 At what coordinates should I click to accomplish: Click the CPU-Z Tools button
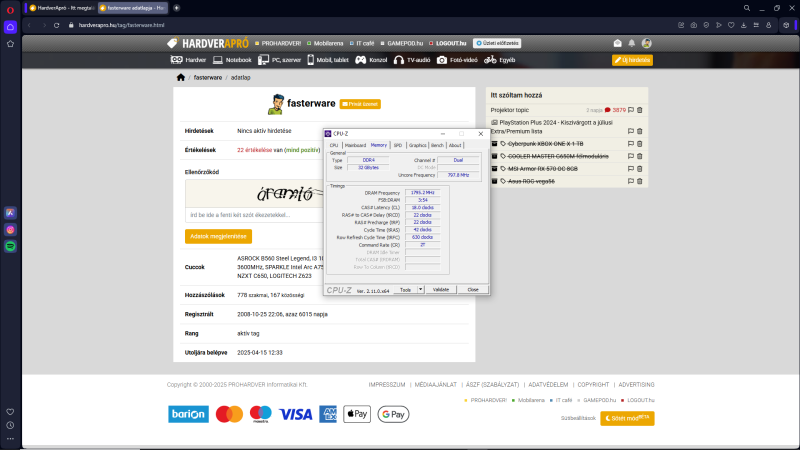pyautogui.click(x=405, y=290)
